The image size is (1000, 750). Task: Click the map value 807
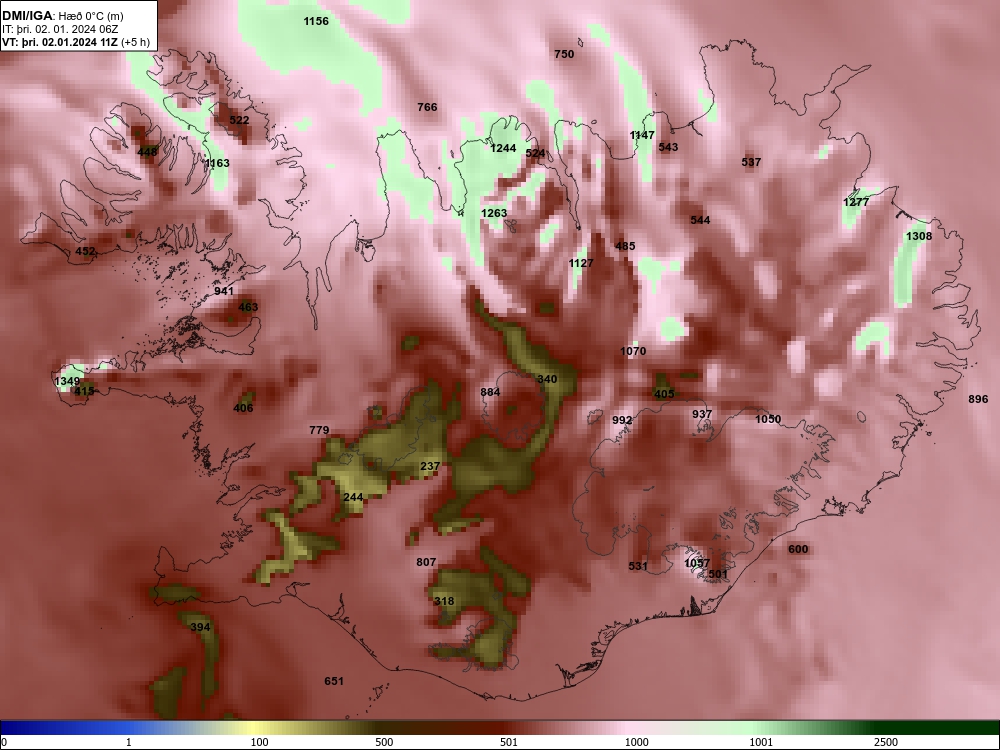point(426,562)
